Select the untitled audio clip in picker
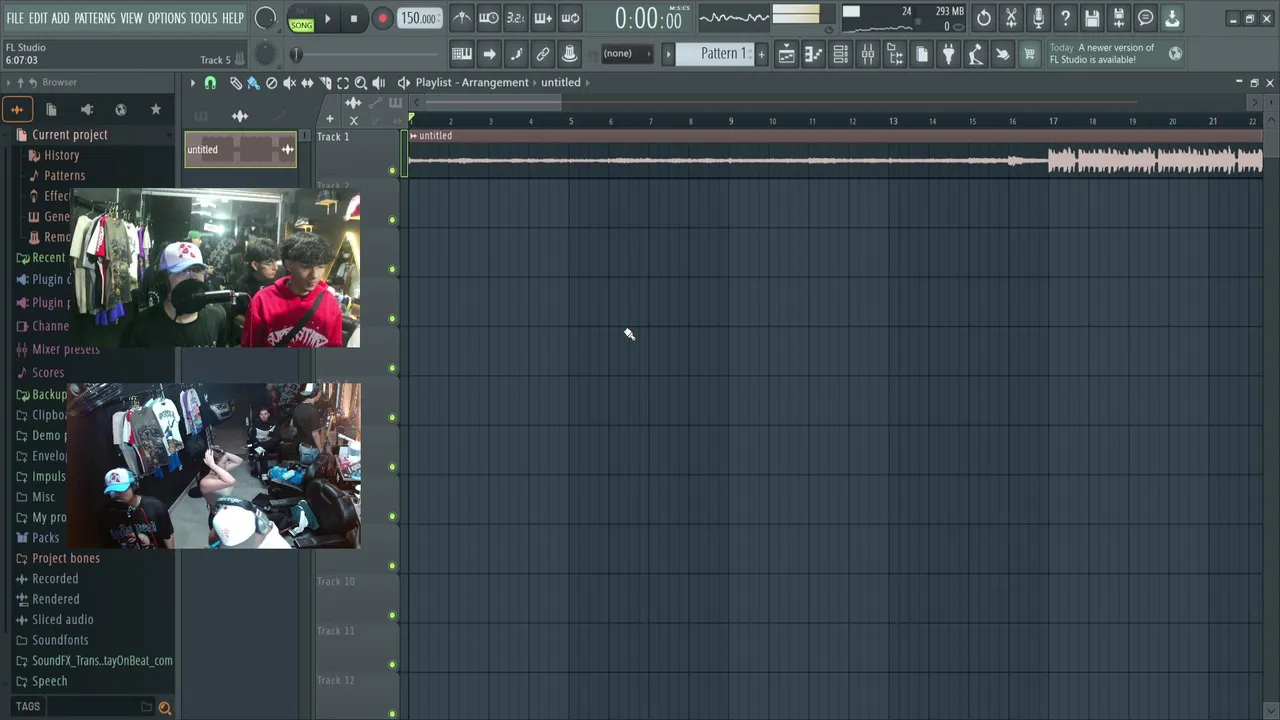 (240, 150)
